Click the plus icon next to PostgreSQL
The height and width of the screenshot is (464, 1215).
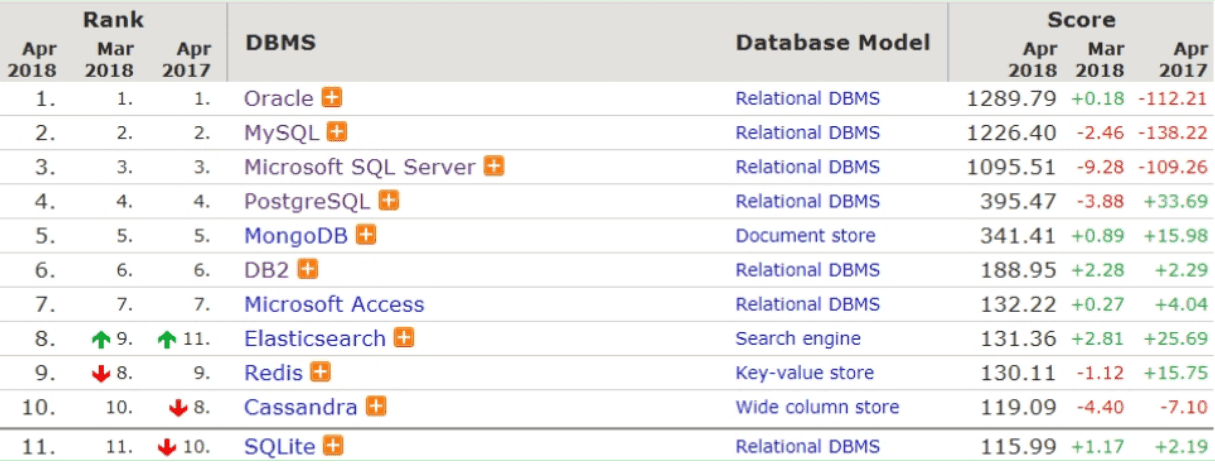click(x=389, y=201)
